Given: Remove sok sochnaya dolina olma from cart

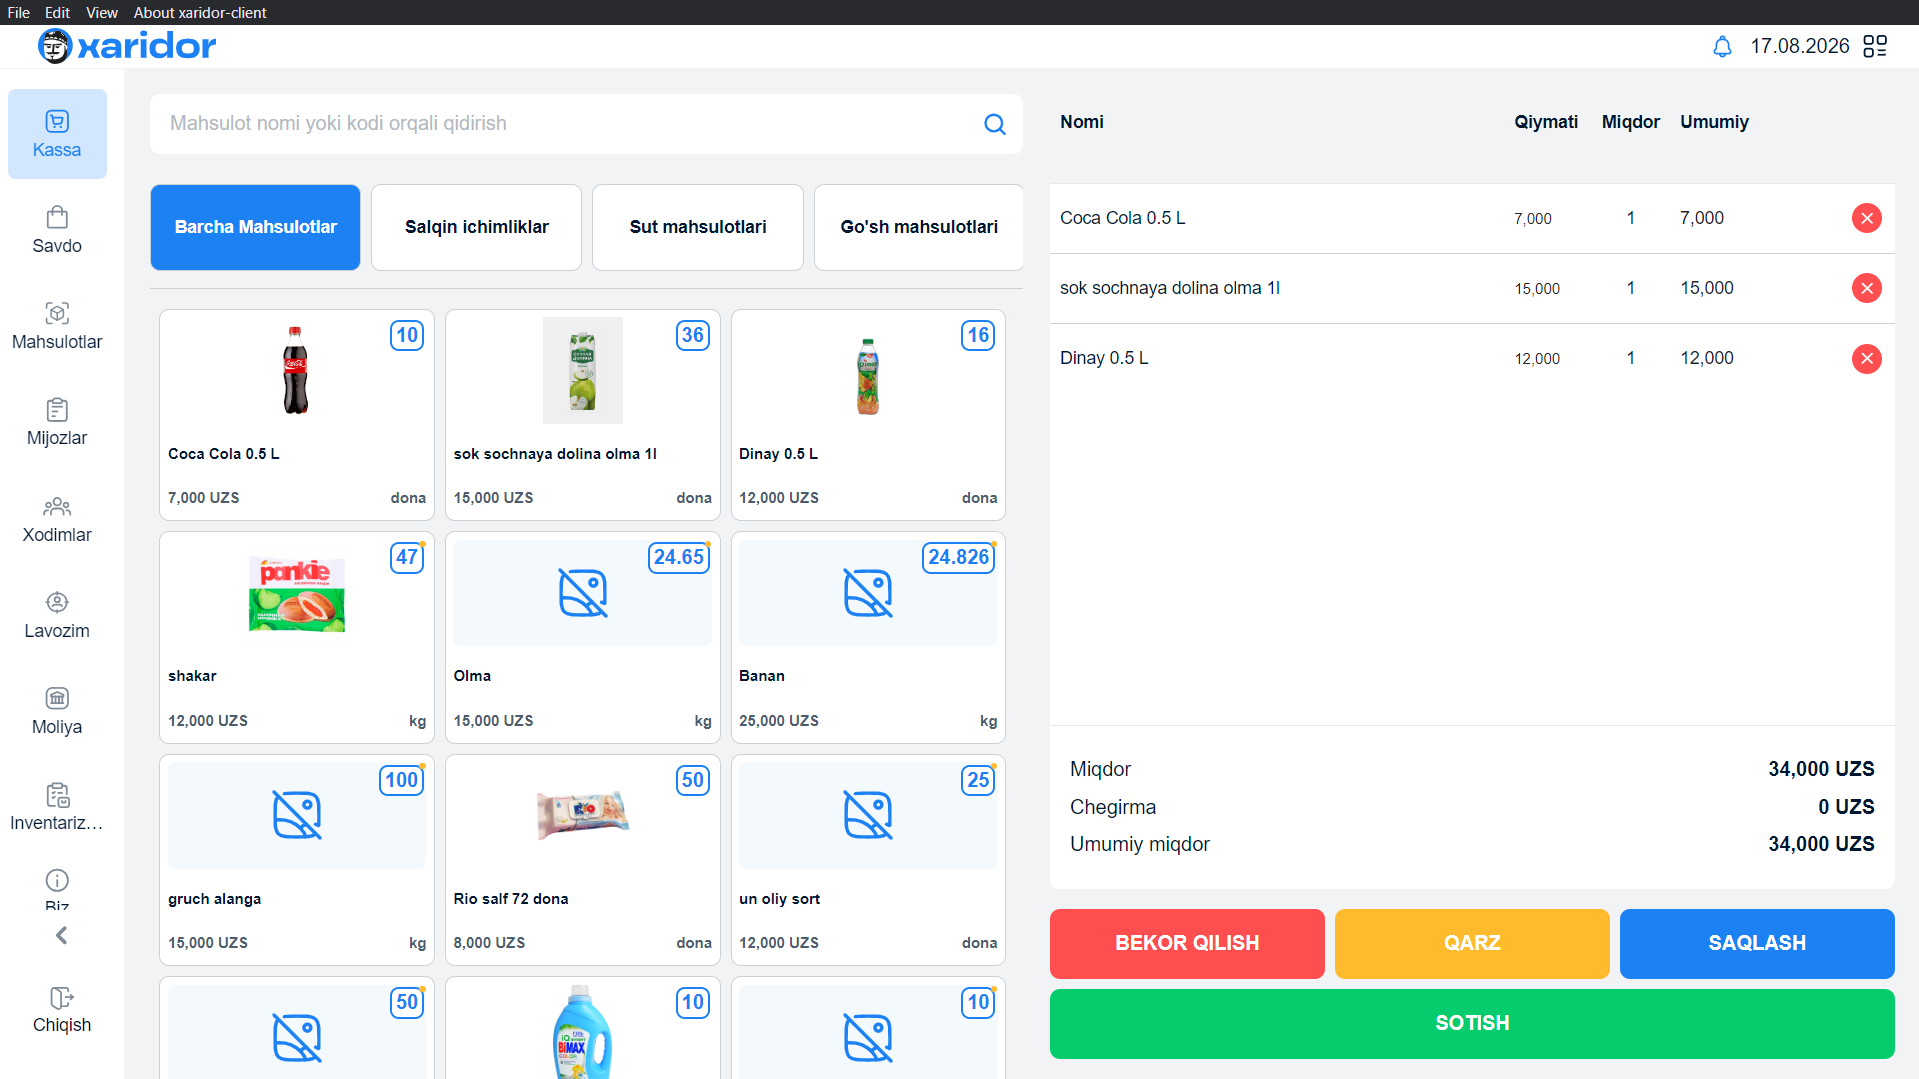Looking at the screenshot, I should click(x=1866, y=288).
